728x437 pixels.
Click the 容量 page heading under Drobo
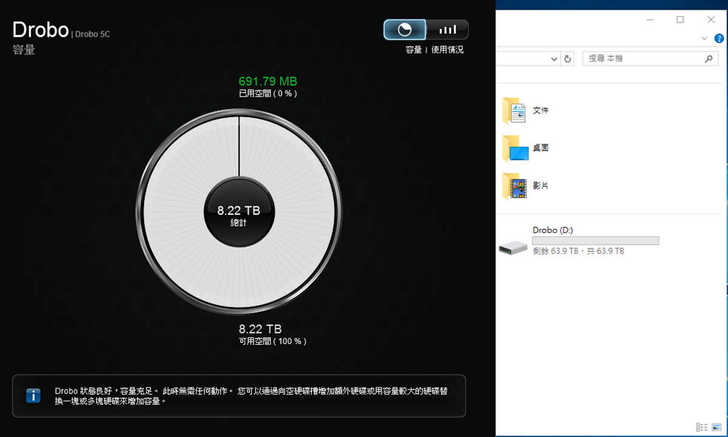(24, 49)
